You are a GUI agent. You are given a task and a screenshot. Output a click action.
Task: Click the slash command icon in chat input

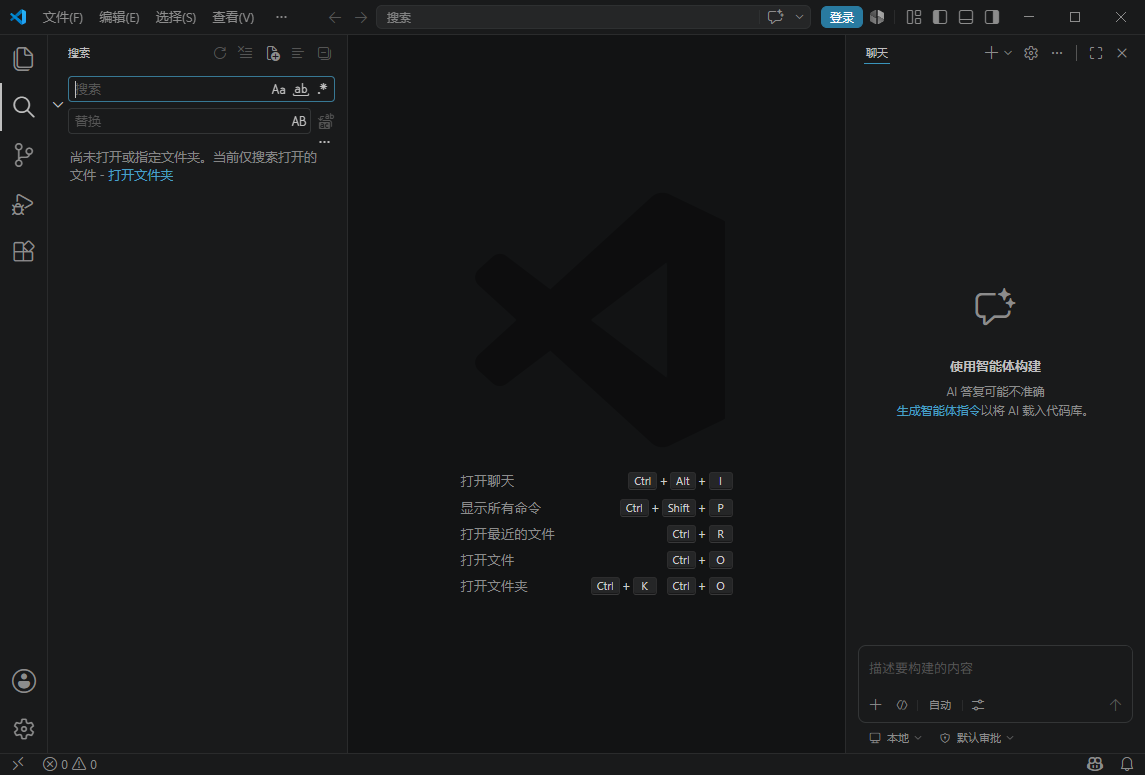tap(902, 705)
